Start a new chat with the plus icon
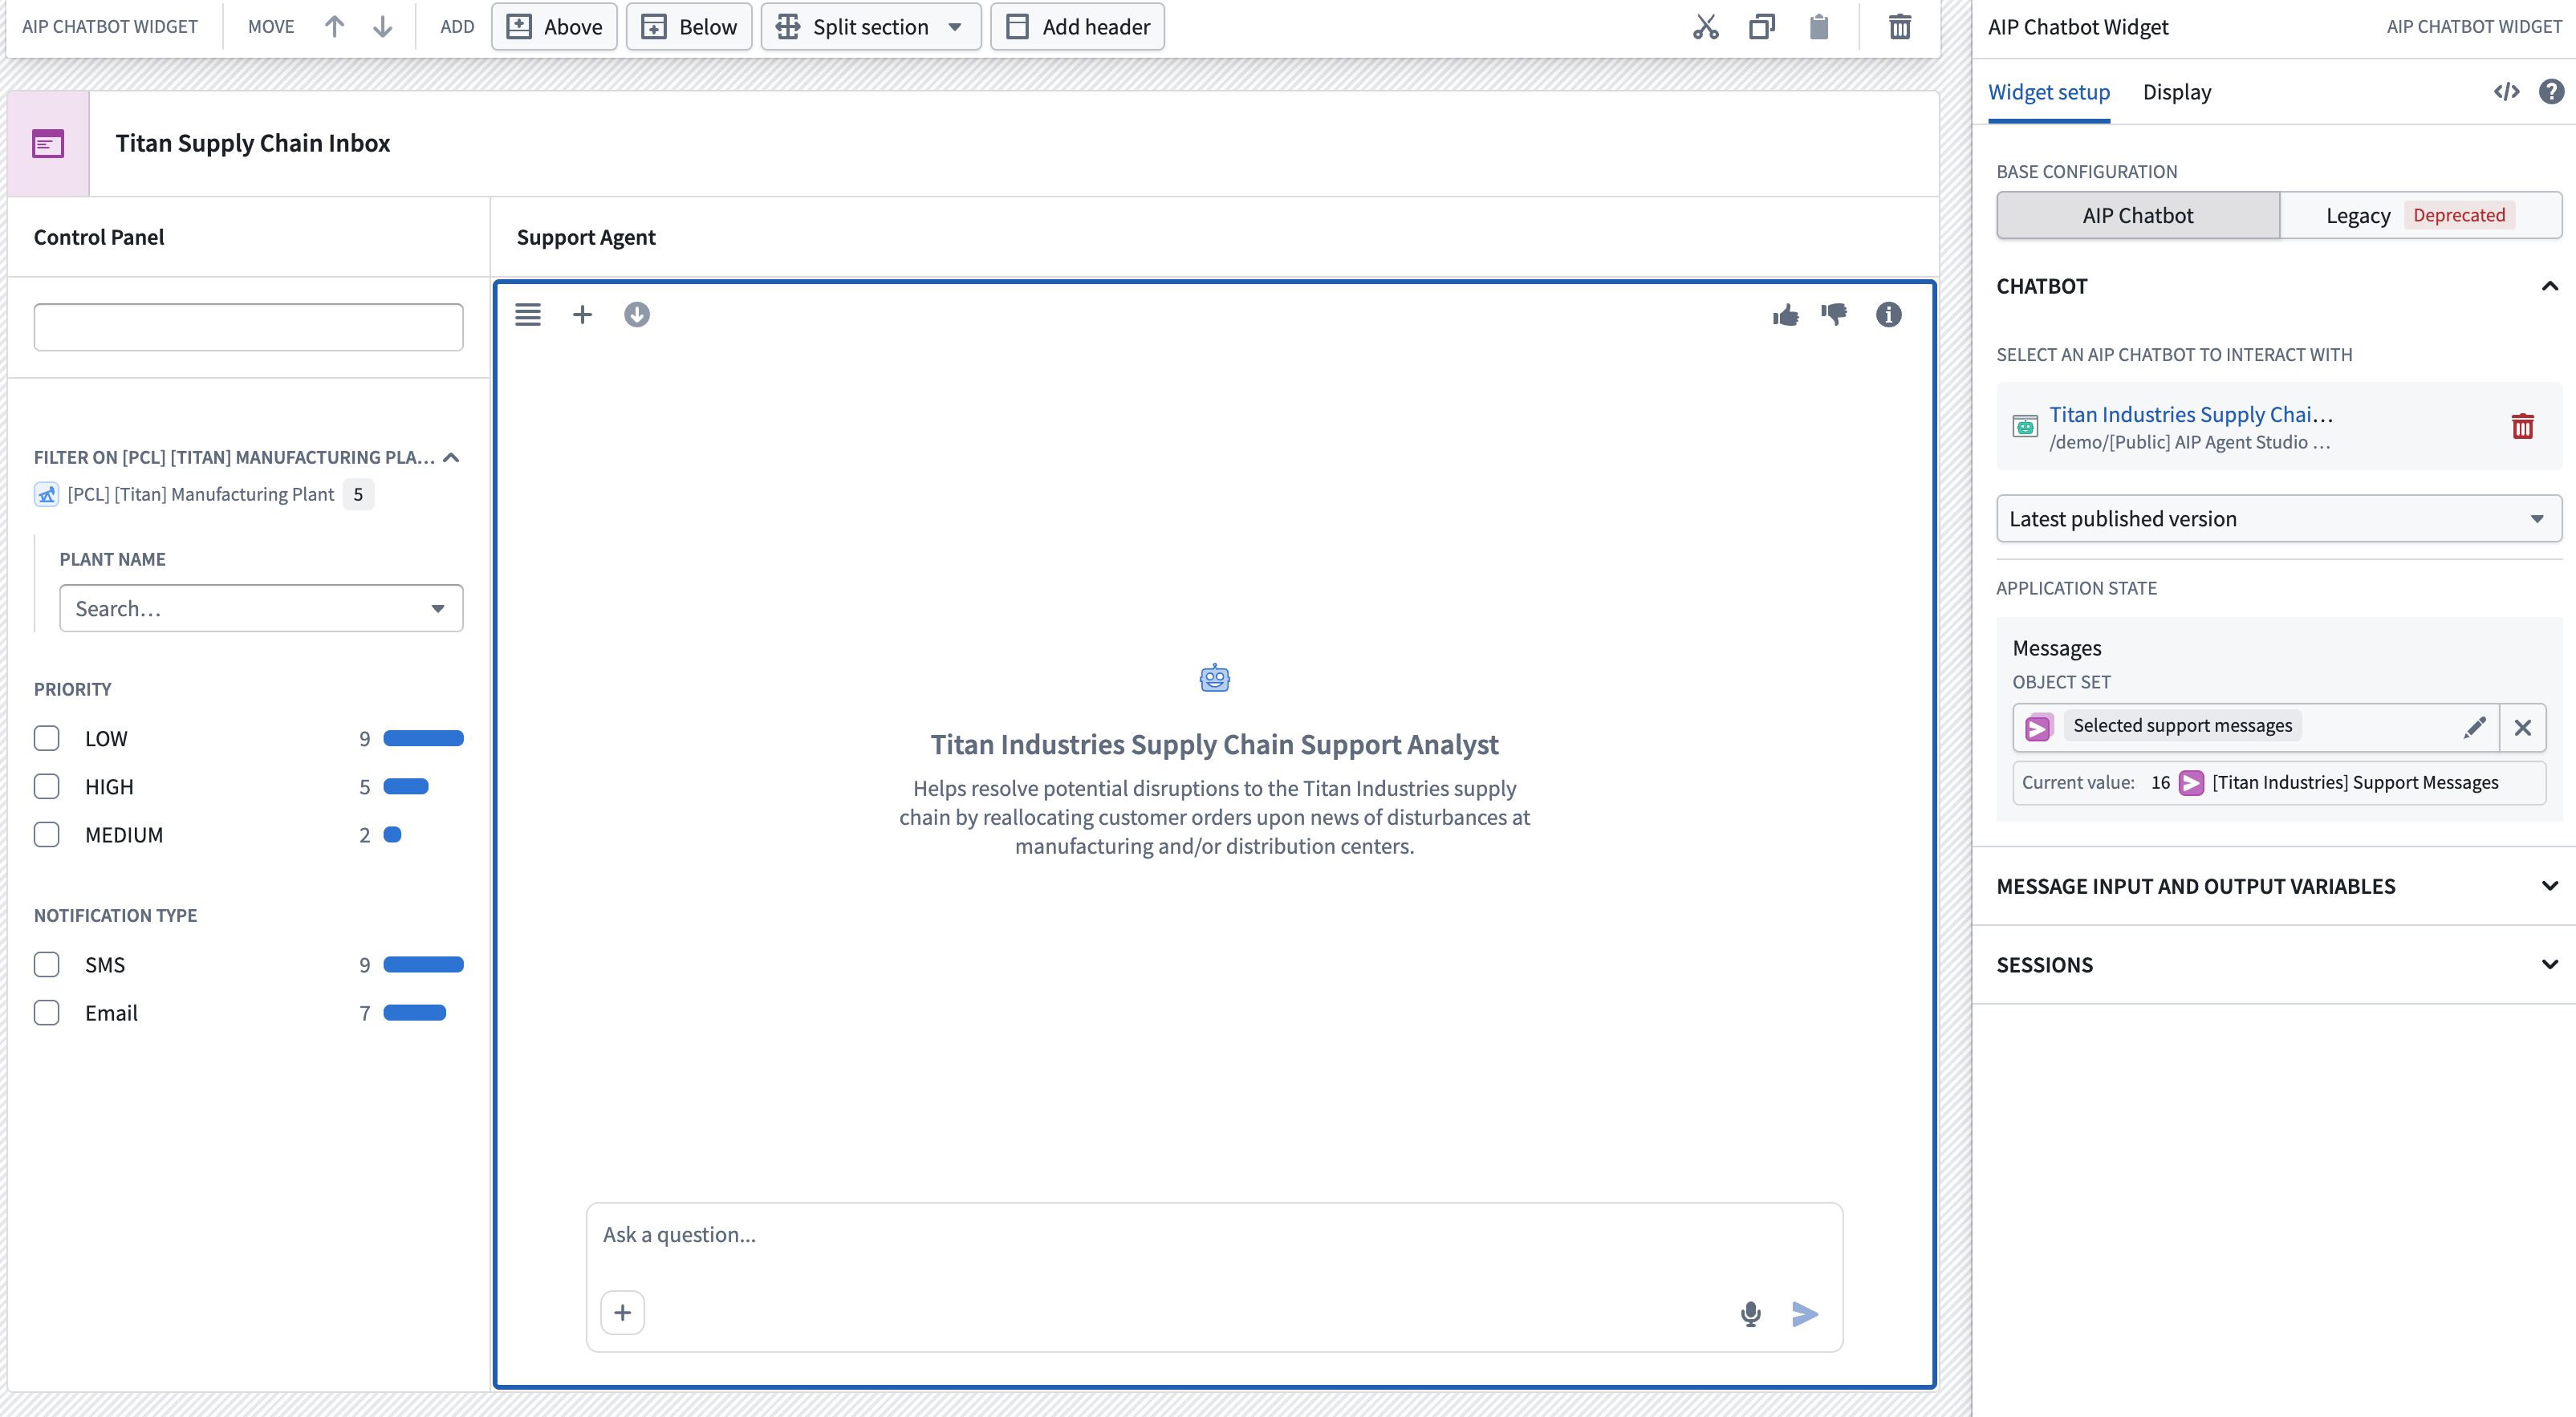Viewport: 2576px width, 1417px height. pos(583,314)
